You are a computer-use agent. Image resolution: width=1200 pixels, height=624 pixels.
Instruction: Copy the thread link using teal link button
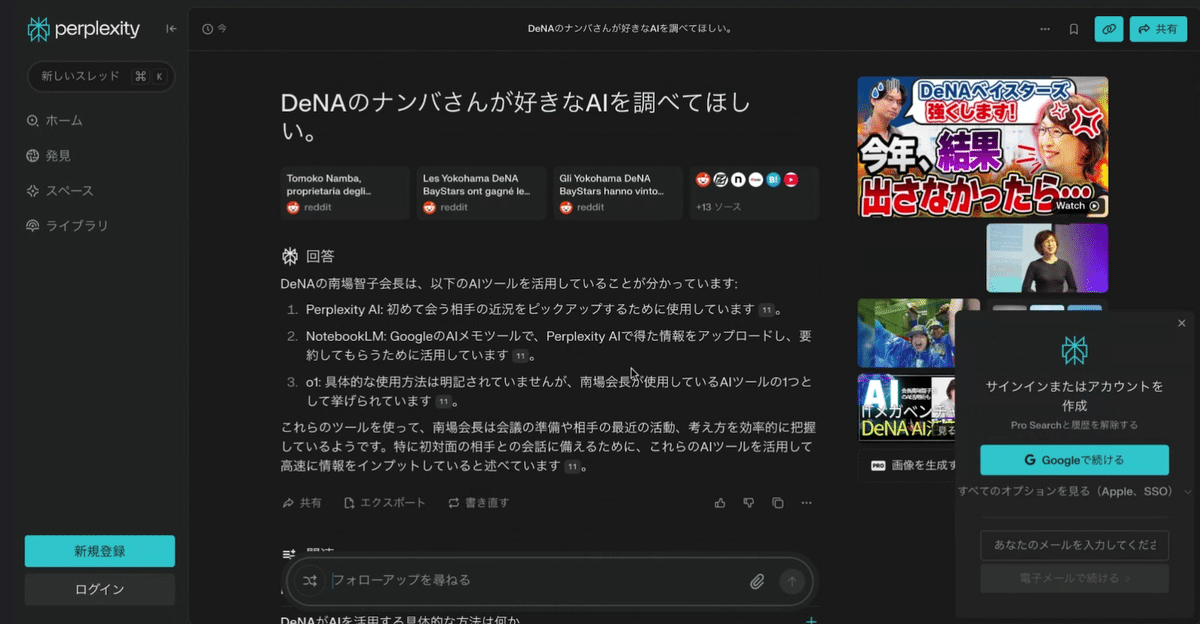pos(1109,29)
